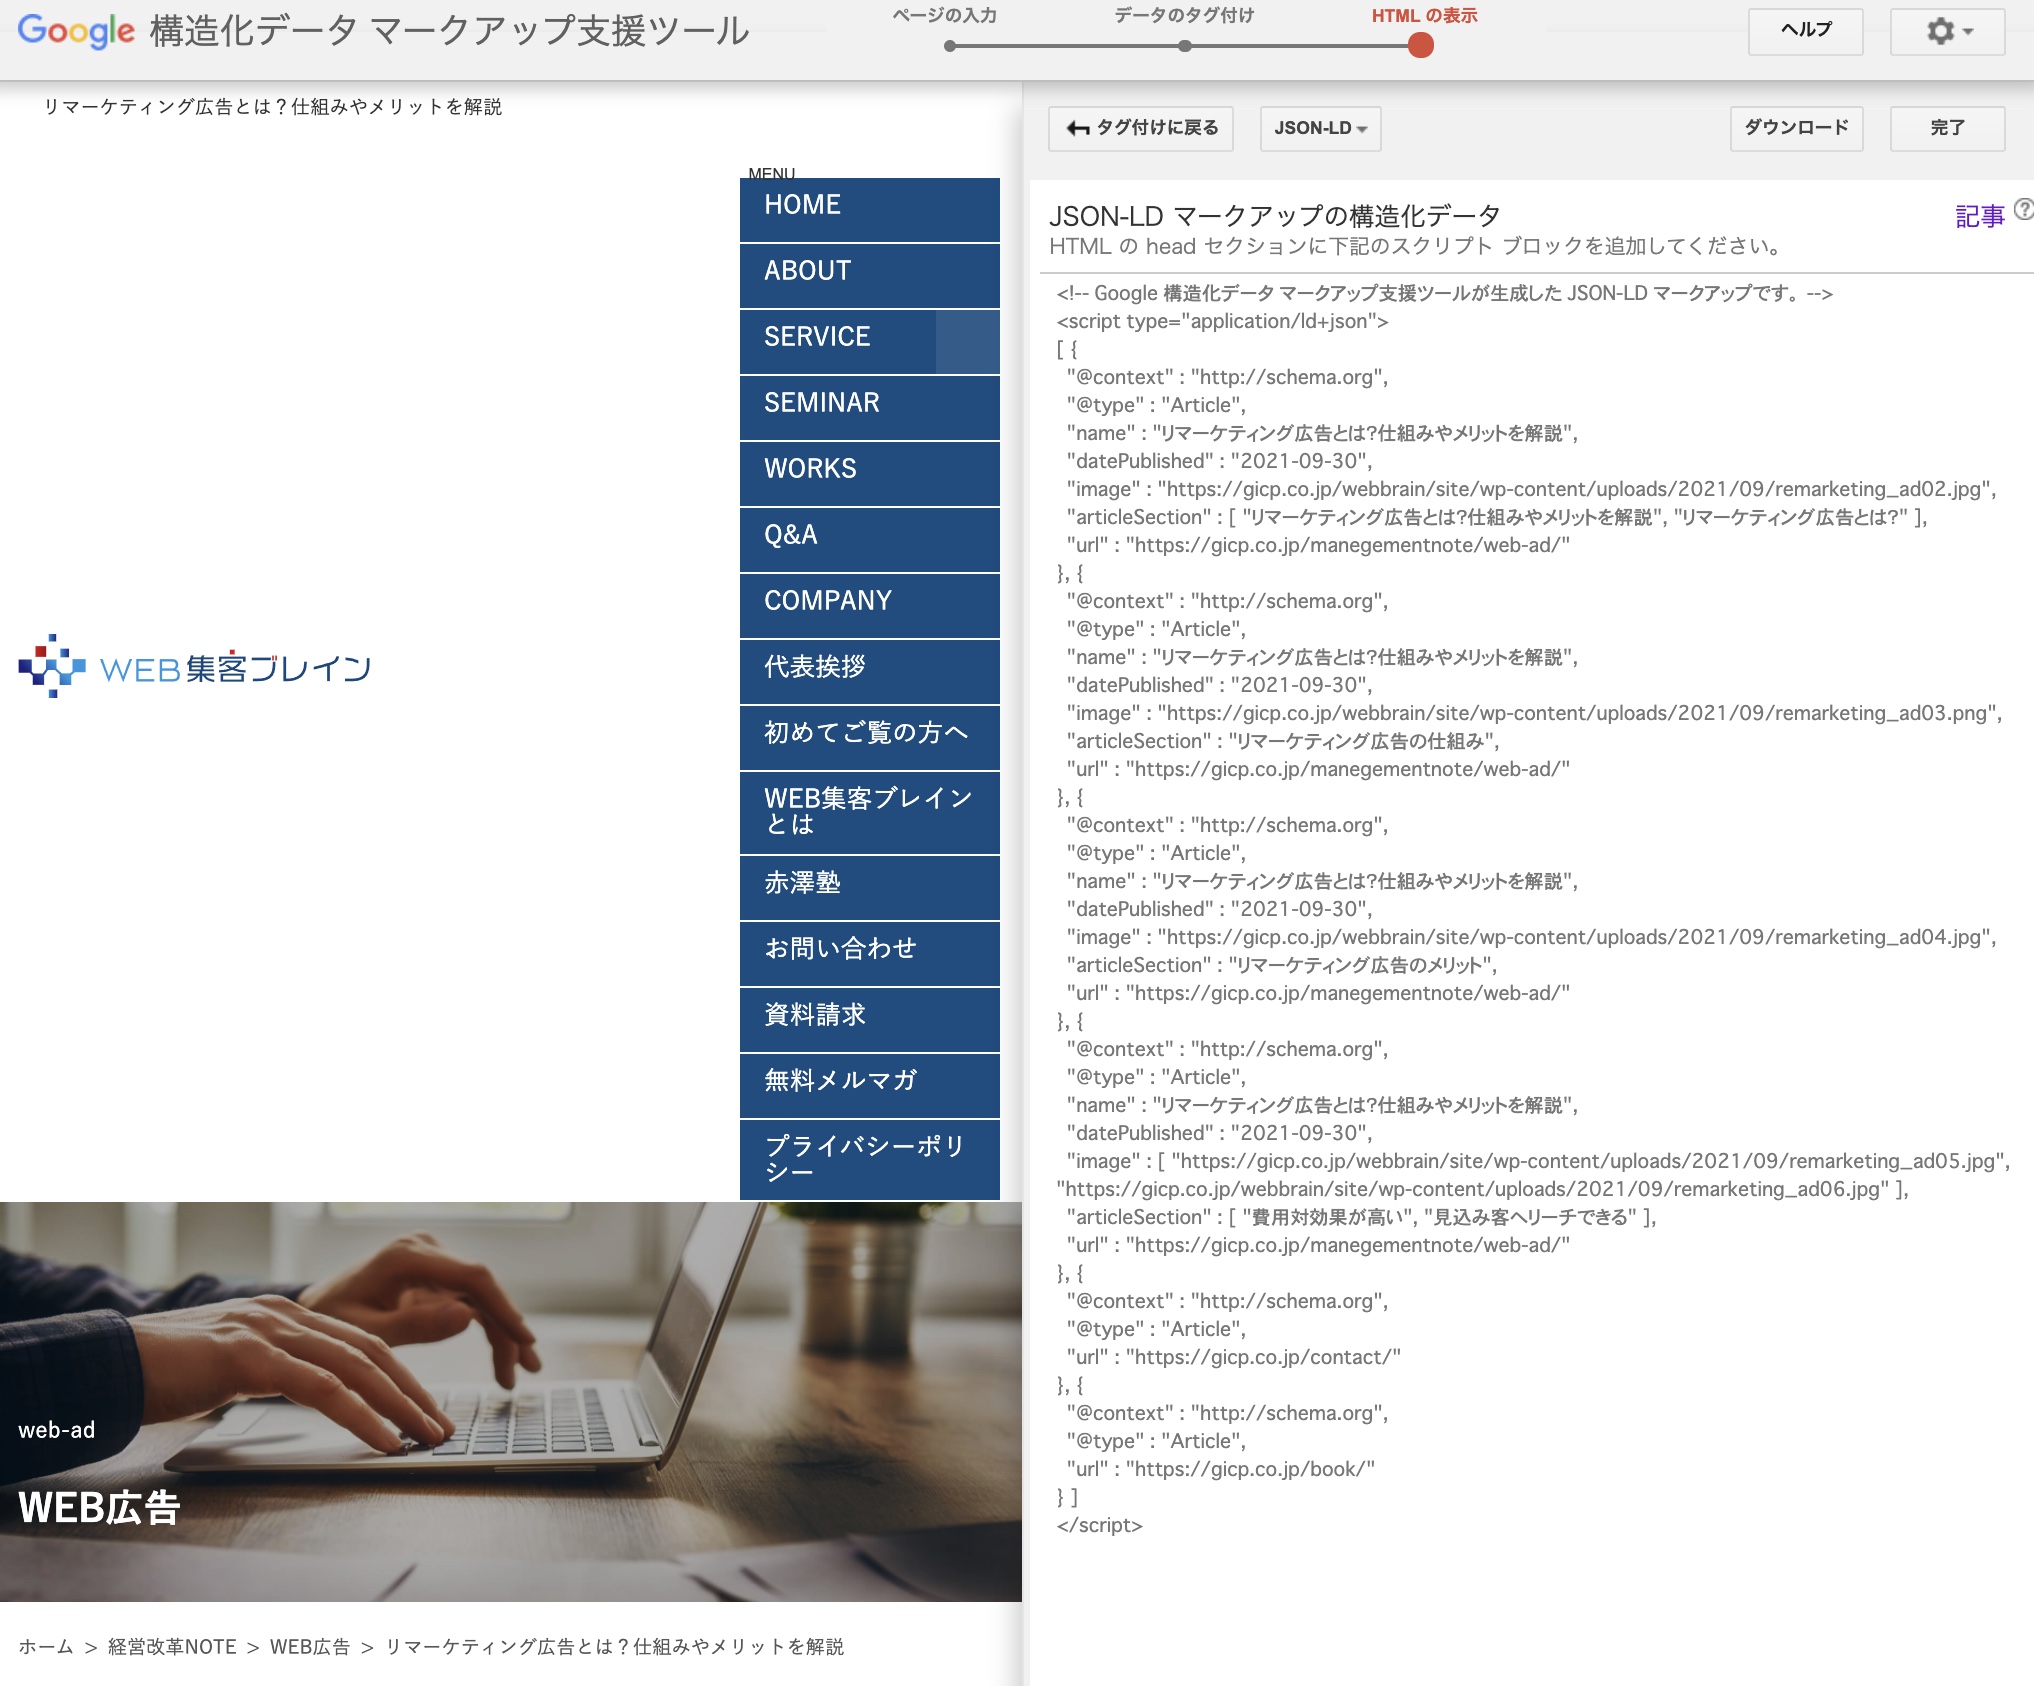Select the HTML の表示 step marker
This screenshot has height=1686, width=2034.
pyautogui.click(x=1420, y=46)
